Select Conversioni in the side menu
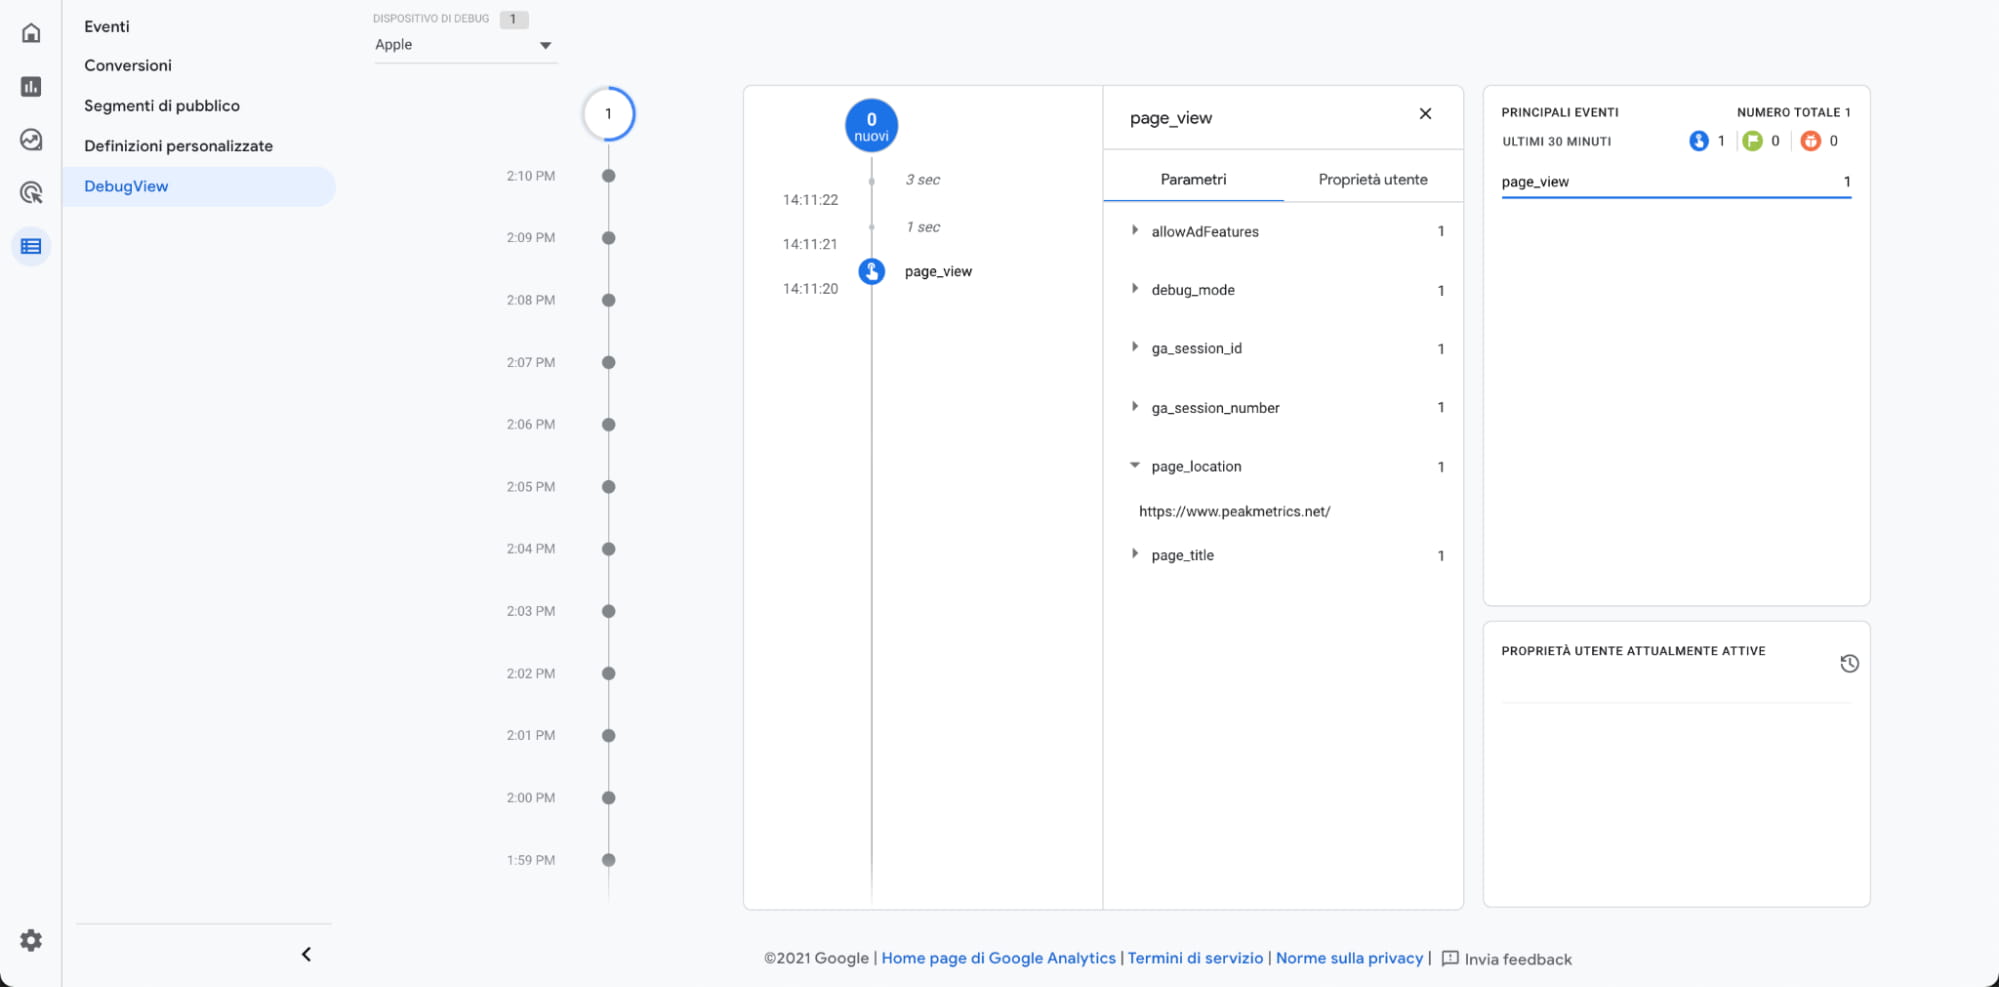The image size is (1999, 987). (128, 66)
